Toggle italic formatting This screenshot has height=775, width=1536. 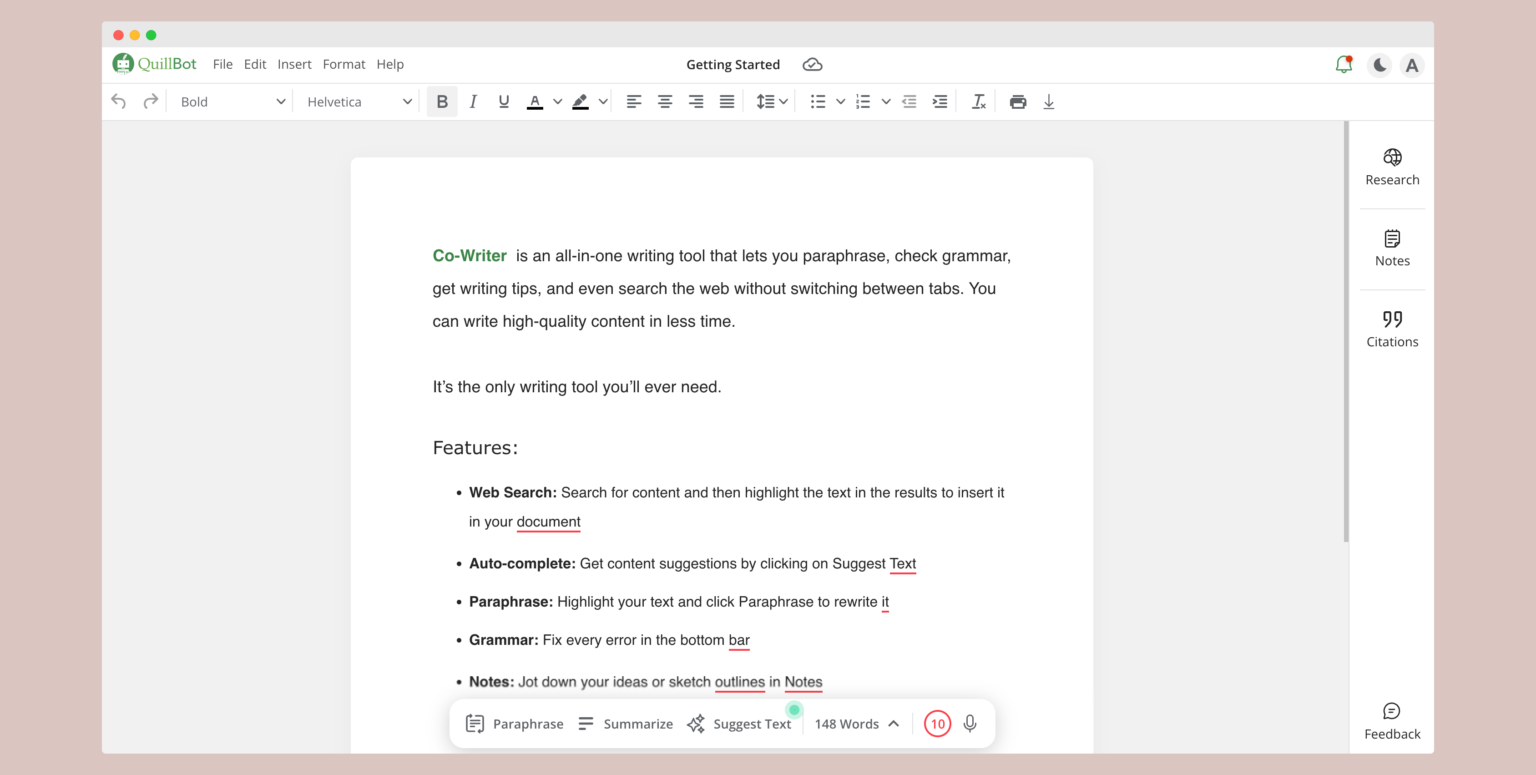[x=473, y=102]
